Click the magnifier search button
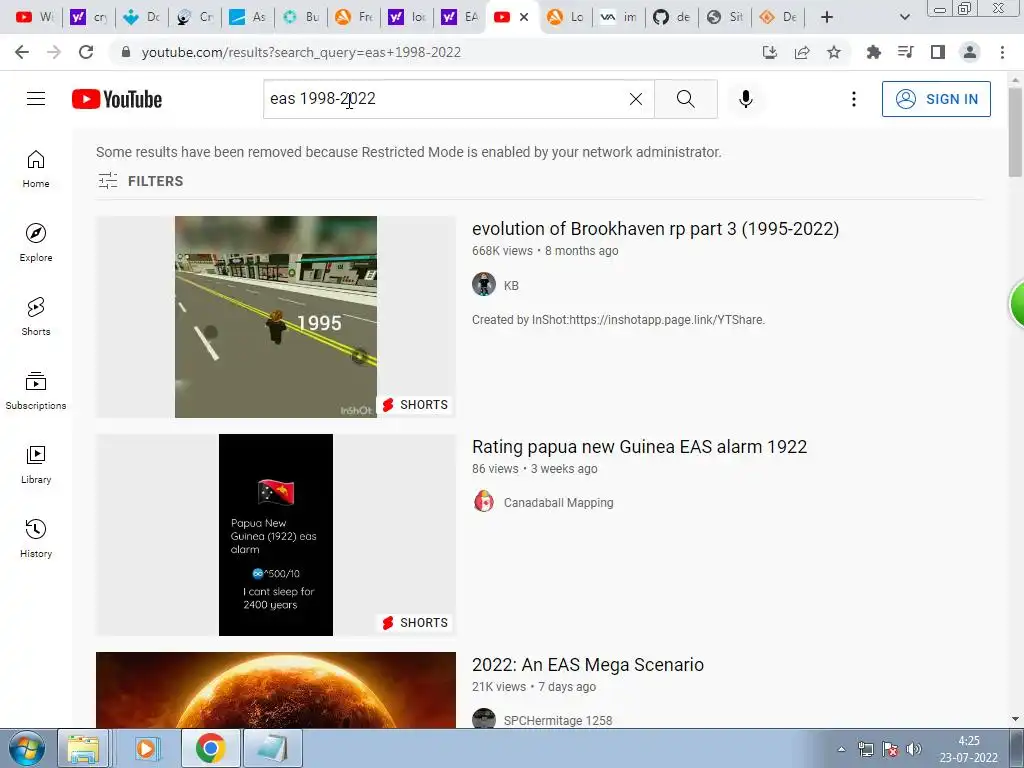The width and height of the screenshot is (1024, 768). coord(686,99)
